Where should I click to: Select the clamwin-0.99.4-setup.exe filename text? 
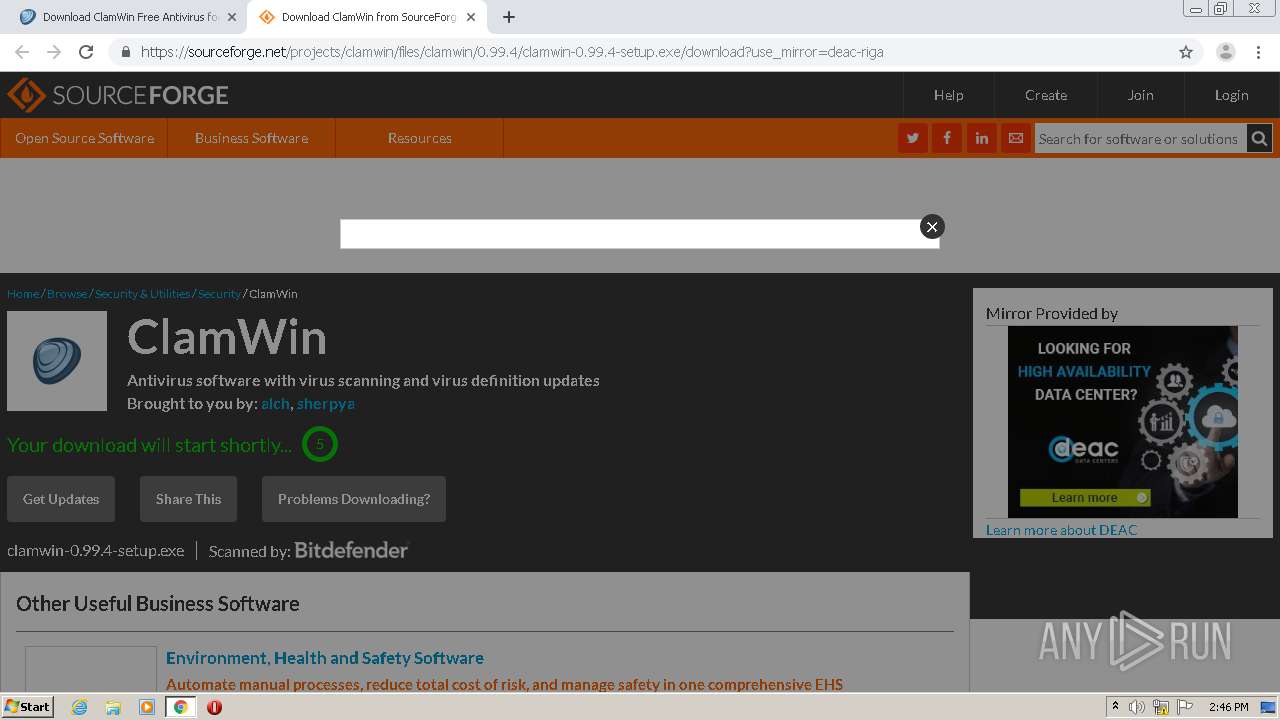coord(96,551)
